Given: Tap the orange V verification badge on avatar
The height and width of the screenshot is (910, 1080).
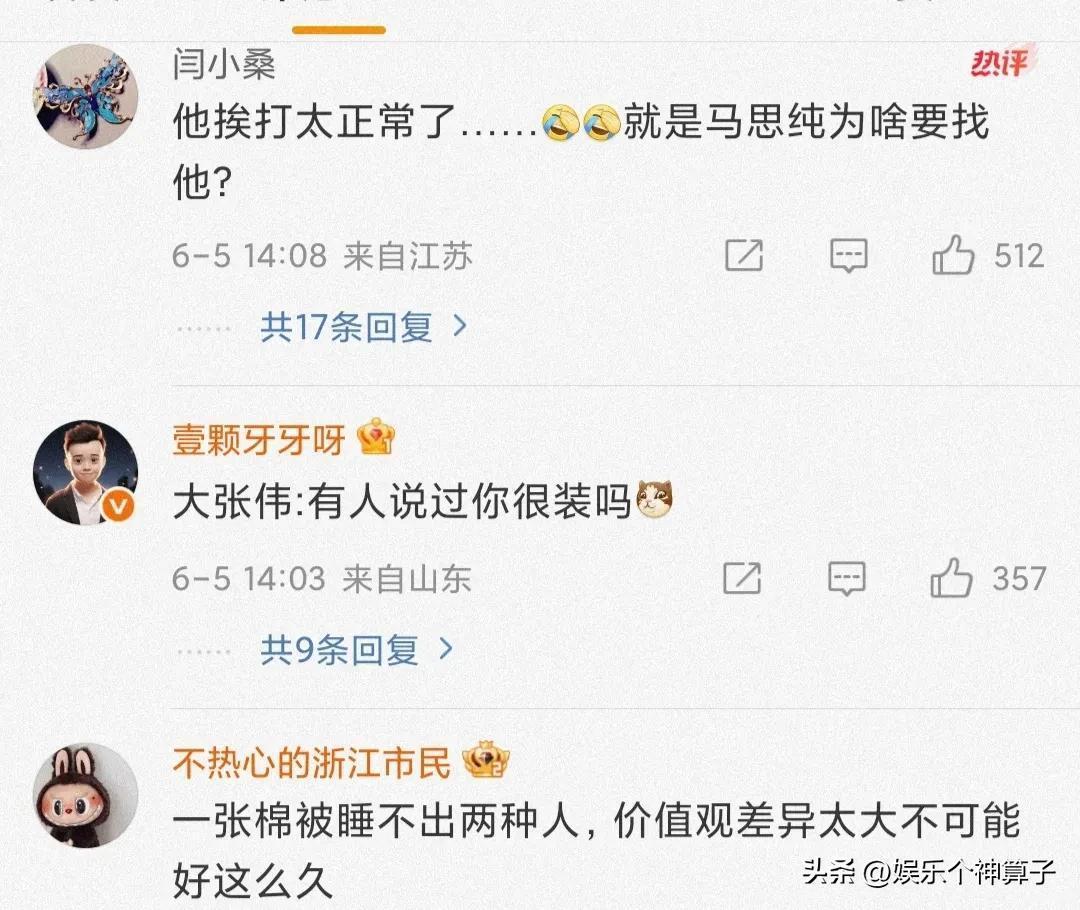Looking at the screenshot, I should click(x=118, y=507).
